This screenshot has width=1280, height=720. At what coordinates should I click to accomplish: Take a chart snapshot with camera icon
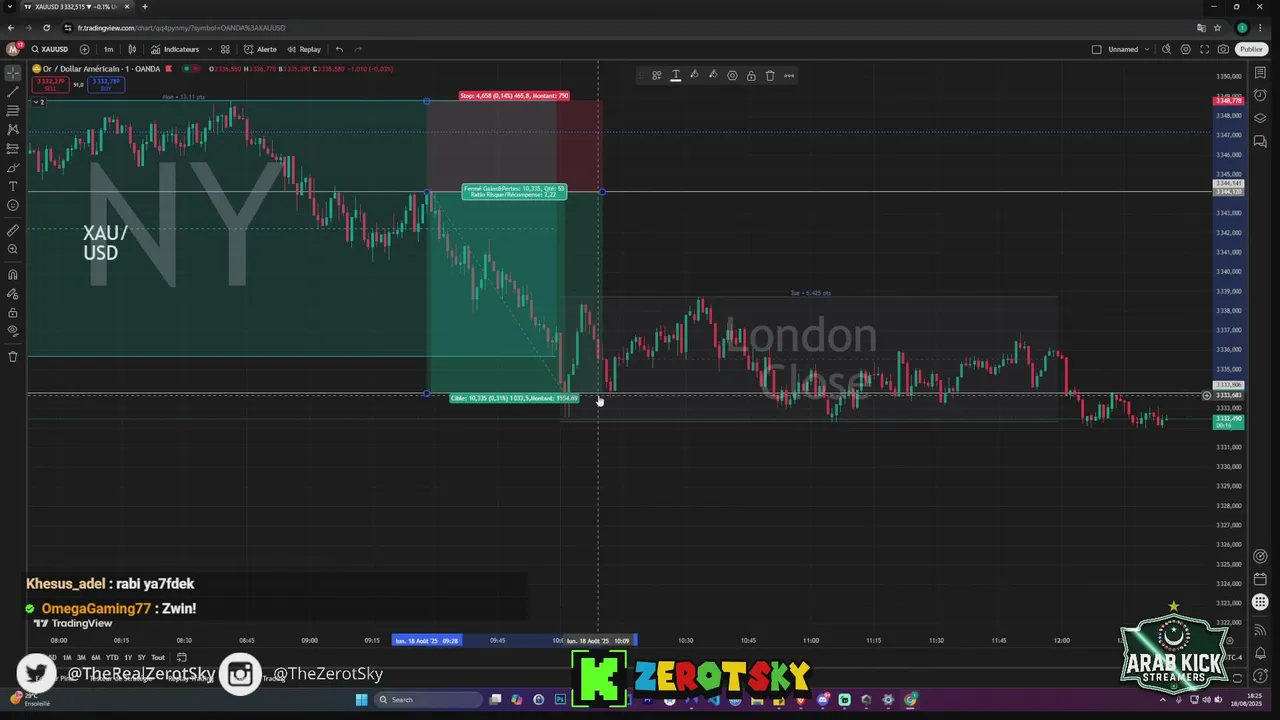pos(1223,49)
